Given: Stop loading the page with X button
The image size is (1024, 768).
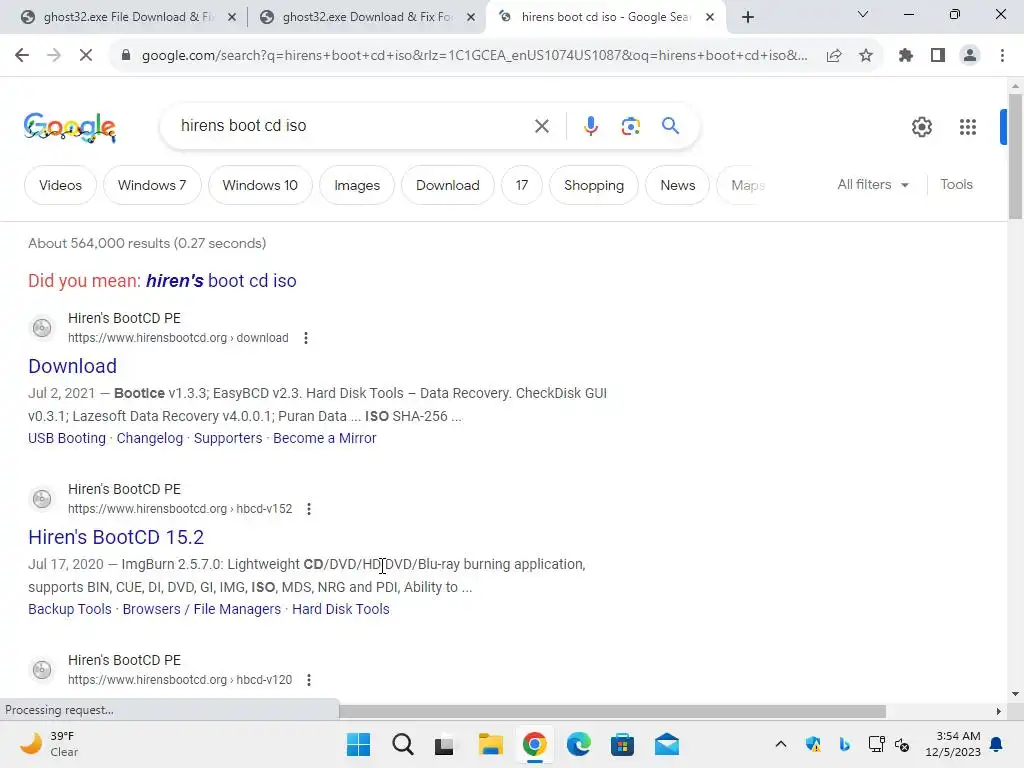Looking at the screenshot, I should 86,56.
